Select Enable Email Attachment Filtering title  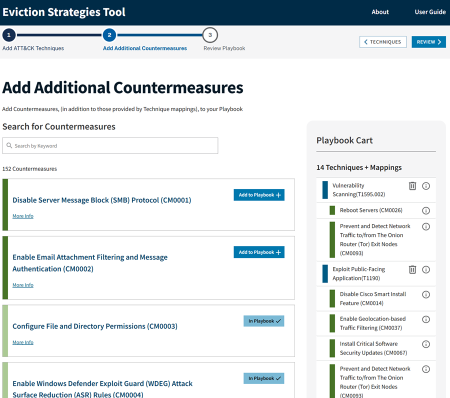(x=90, y=263)
